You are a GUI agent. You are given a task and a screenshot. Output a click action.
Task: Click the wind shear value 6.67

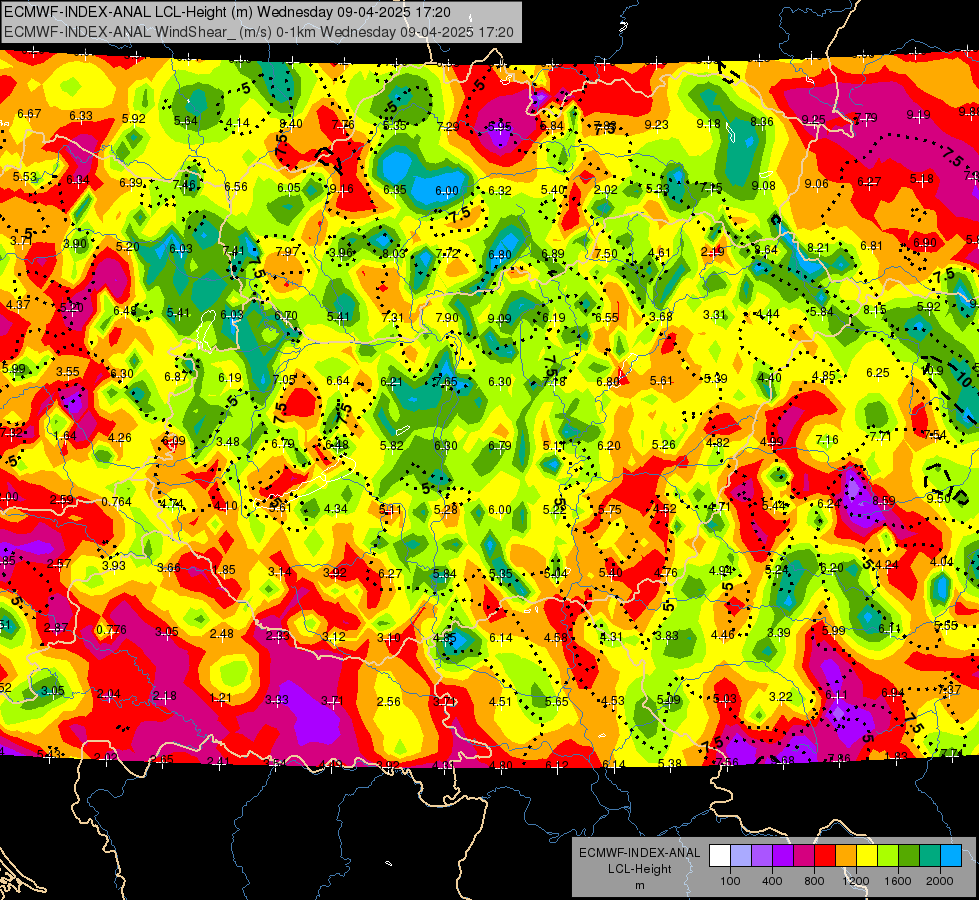coord(29,114)
